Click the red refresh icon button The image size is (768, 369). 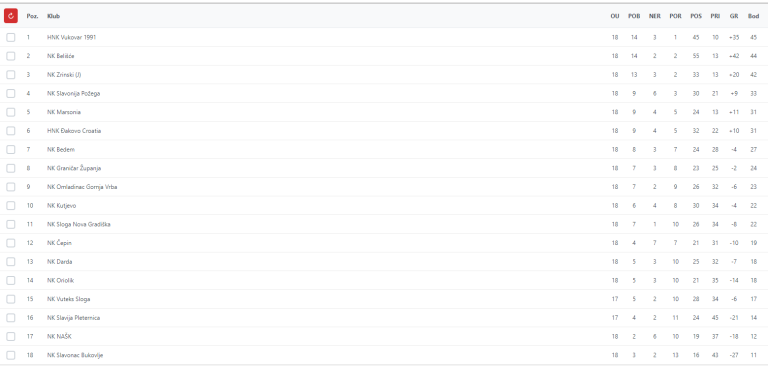[11, 16]
